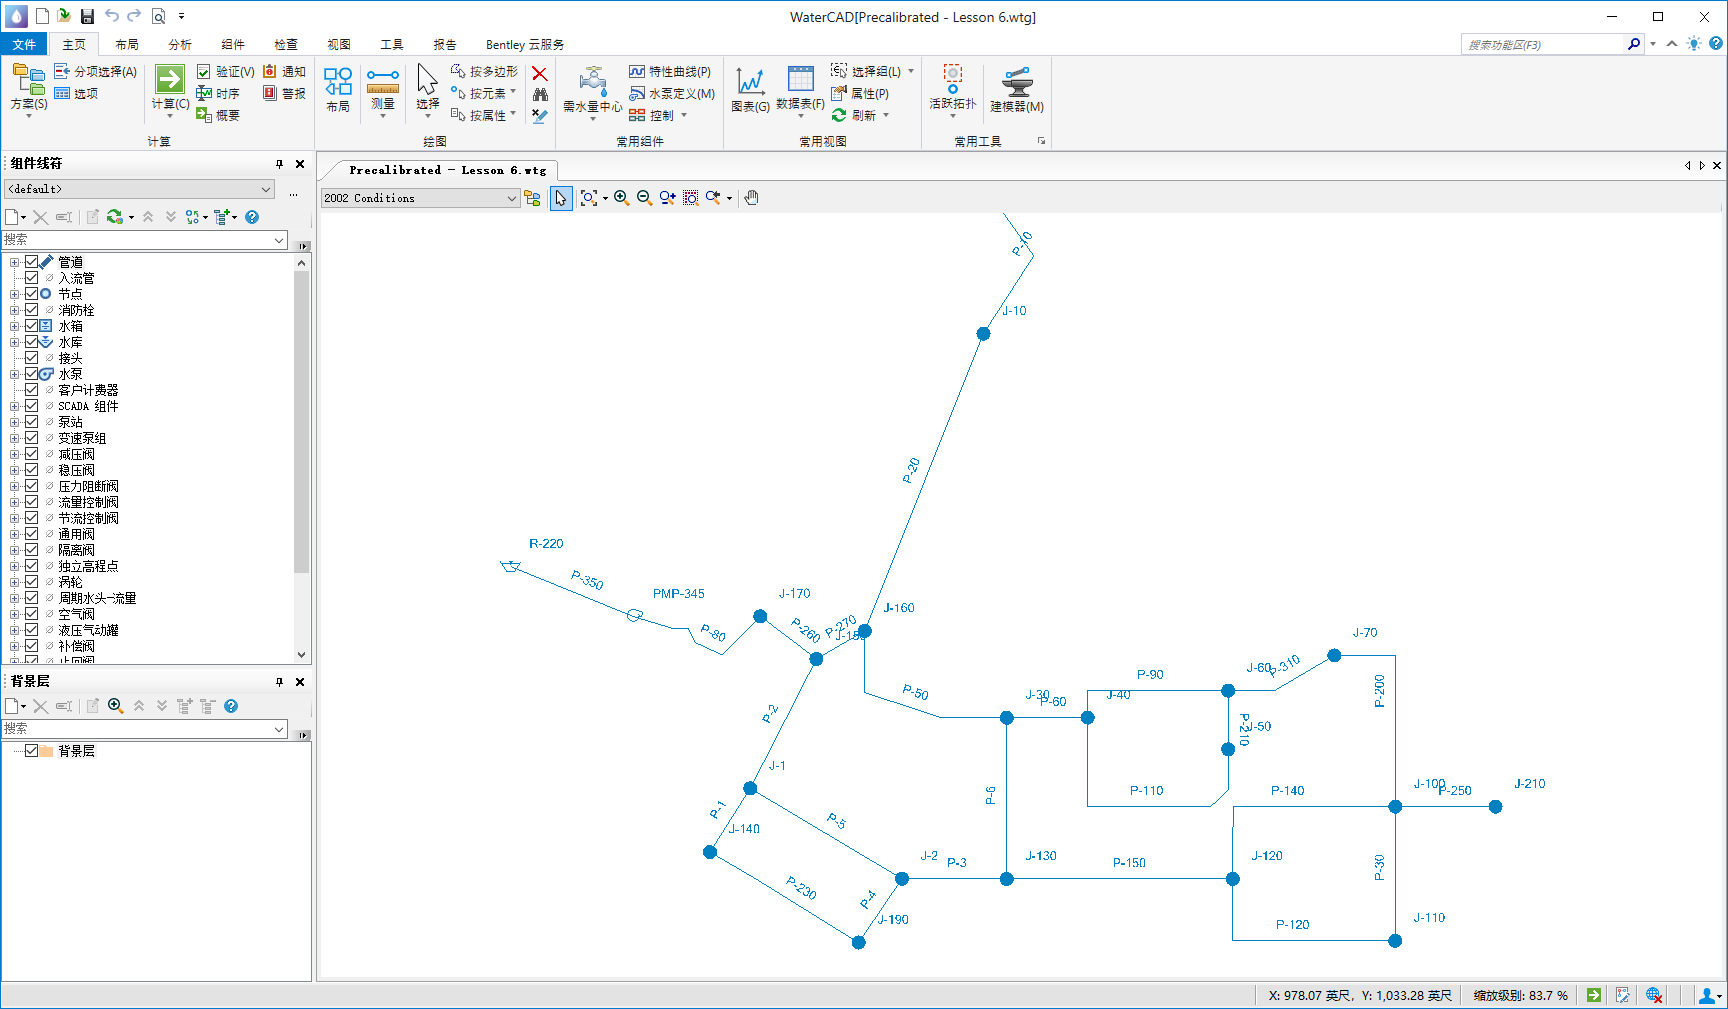Click the 计算(C) compute green arrow icon
The image size is (1728, 1009).
click(170, 79)
